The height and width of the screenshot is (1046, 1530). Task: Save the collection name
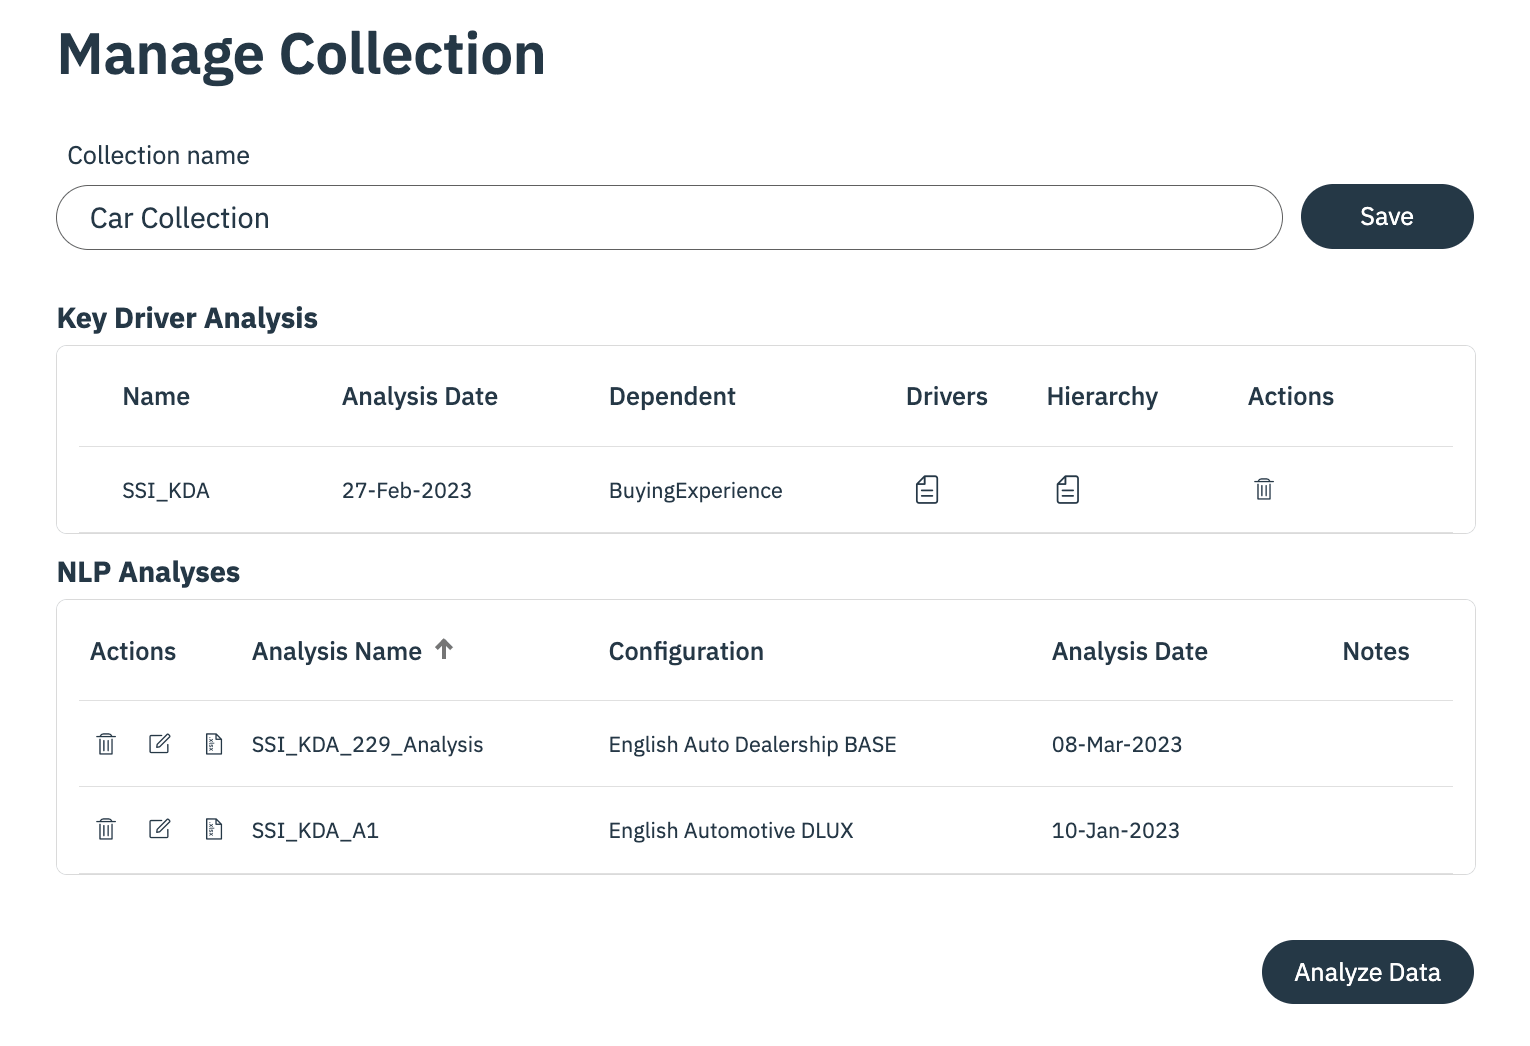(1387, 216)
